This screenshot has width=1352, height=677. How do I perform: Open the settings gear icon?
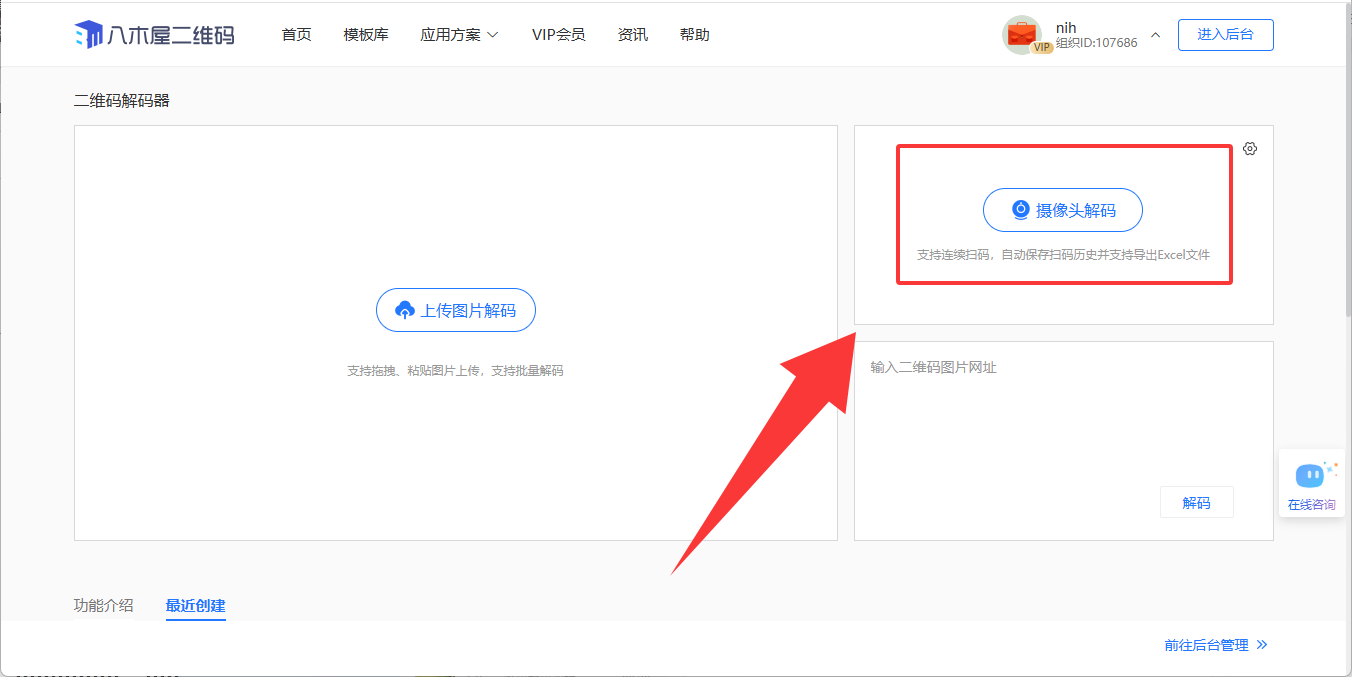pyautogui.click(x=1250, y=149)
